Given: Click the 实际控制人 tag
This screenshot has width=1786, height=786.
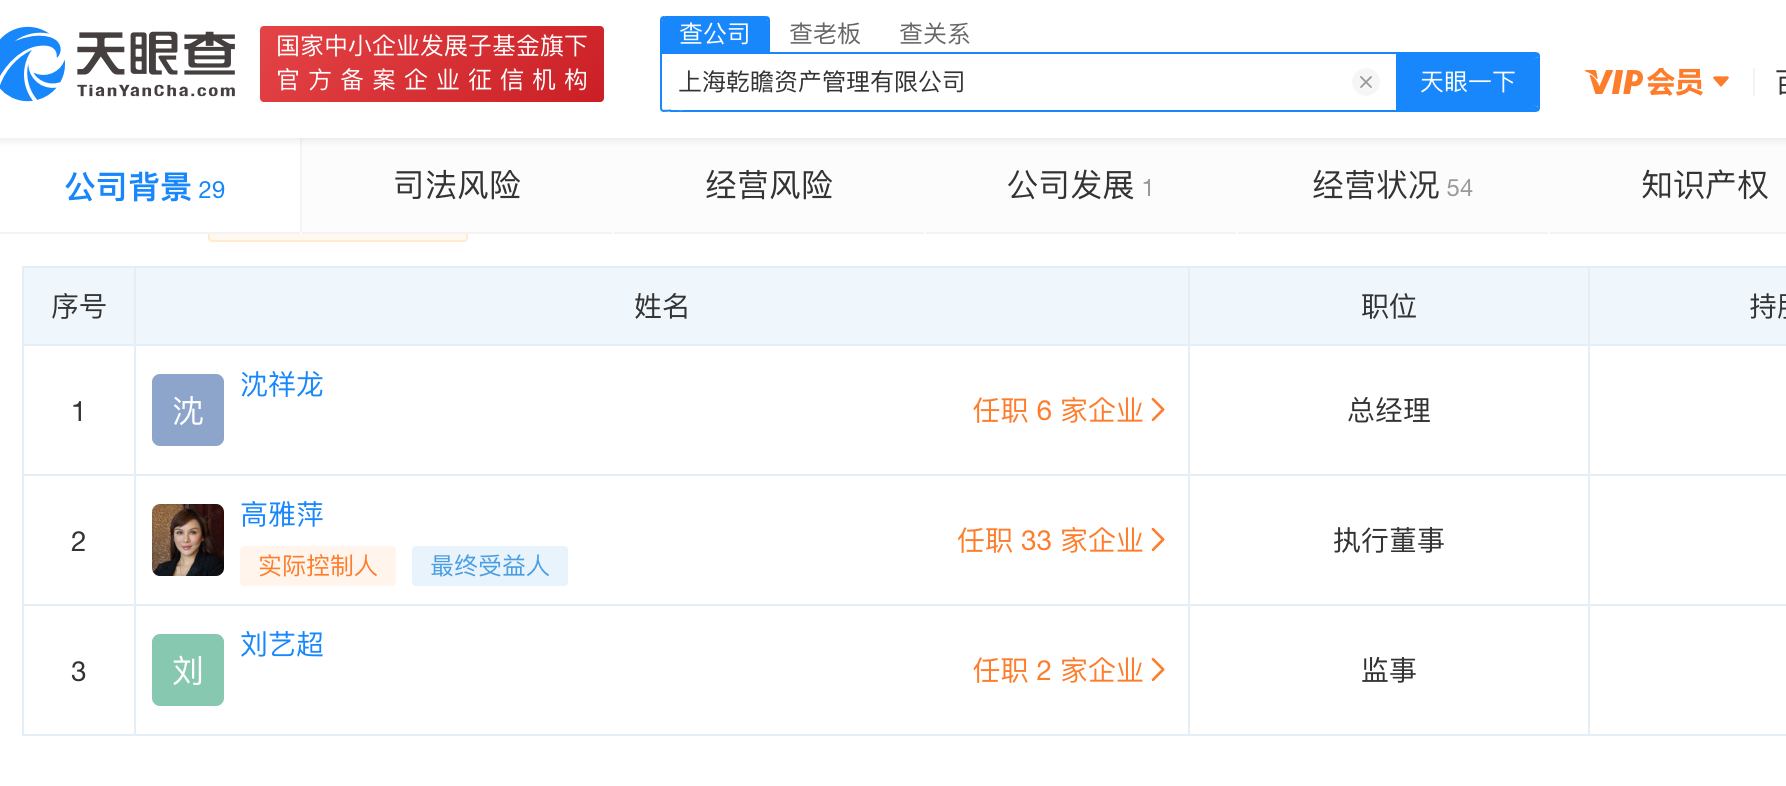Looking at the screenshot, I should [x=318, y=566].
